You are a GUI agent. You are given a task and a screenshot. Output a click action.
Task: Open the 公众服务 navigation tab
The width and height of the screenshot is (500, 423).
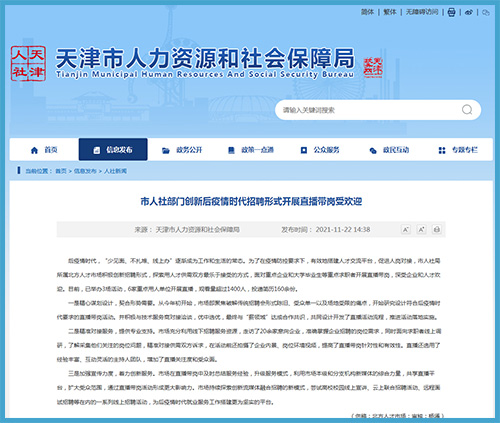[320, 150]
